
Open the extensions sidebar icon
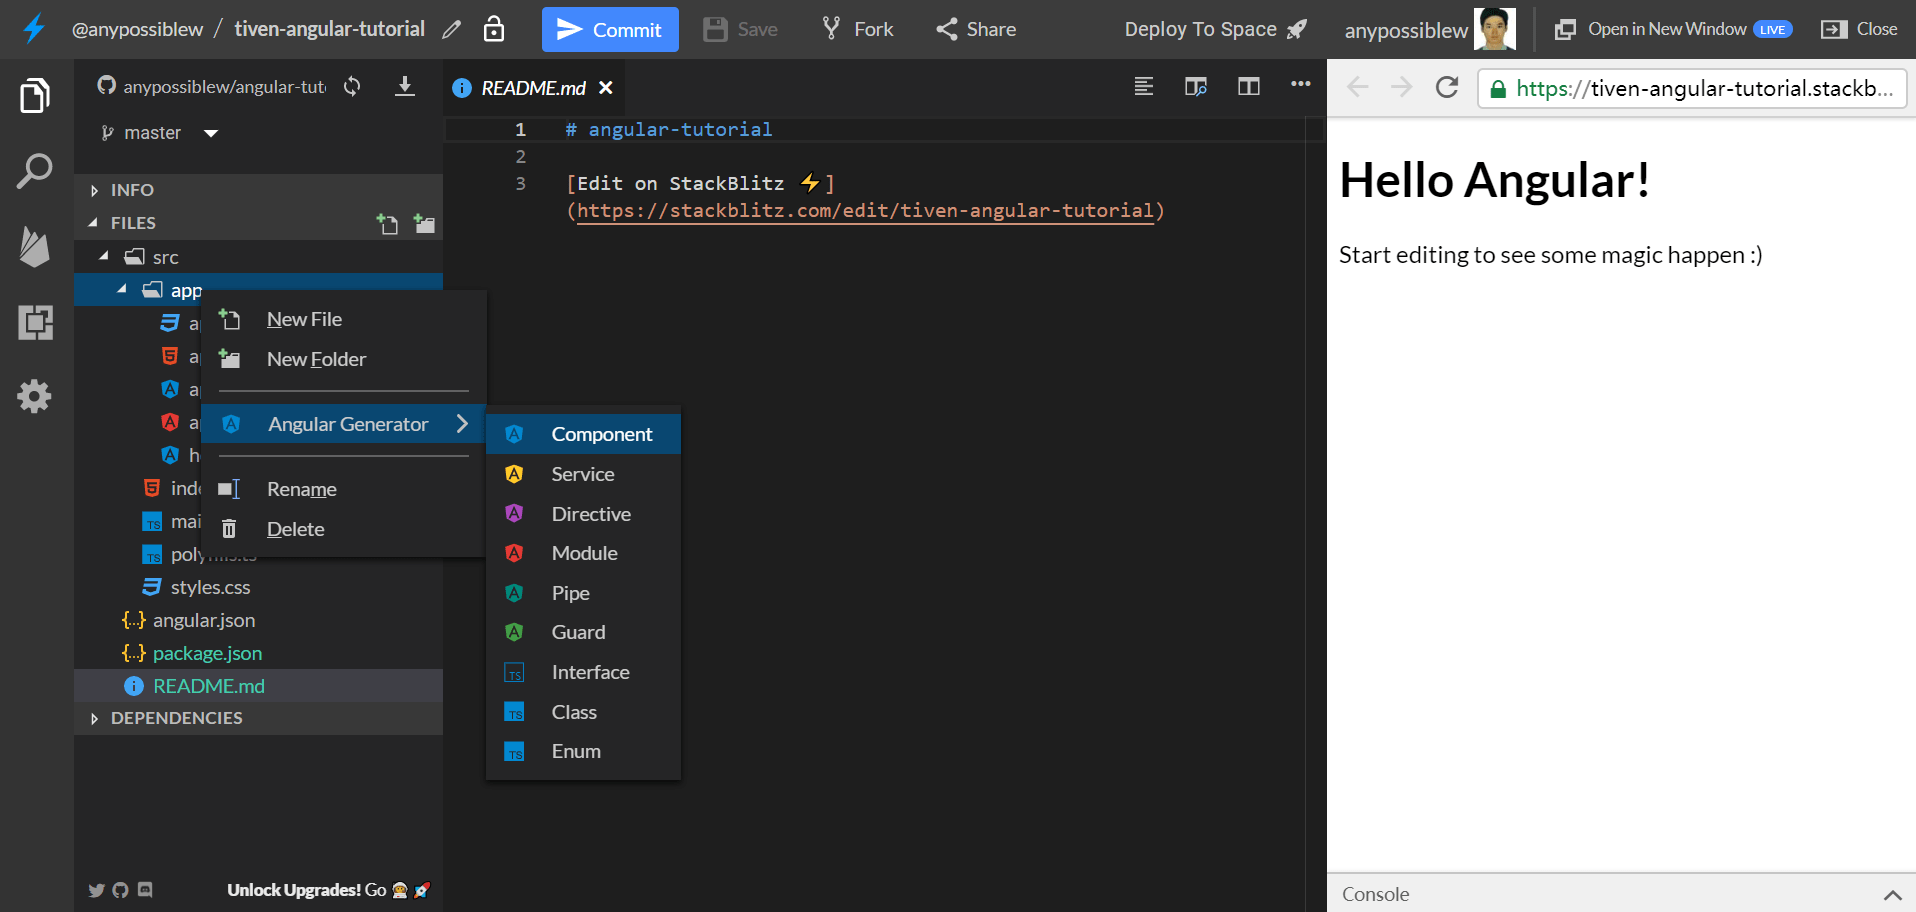point(35,322)
